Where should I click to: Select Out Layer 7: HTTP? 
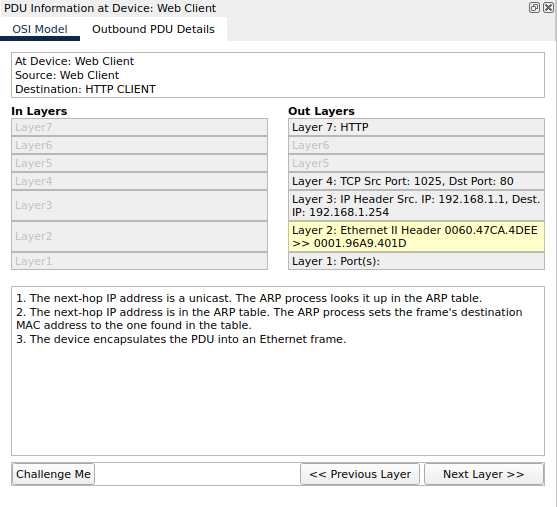[416, 127]
